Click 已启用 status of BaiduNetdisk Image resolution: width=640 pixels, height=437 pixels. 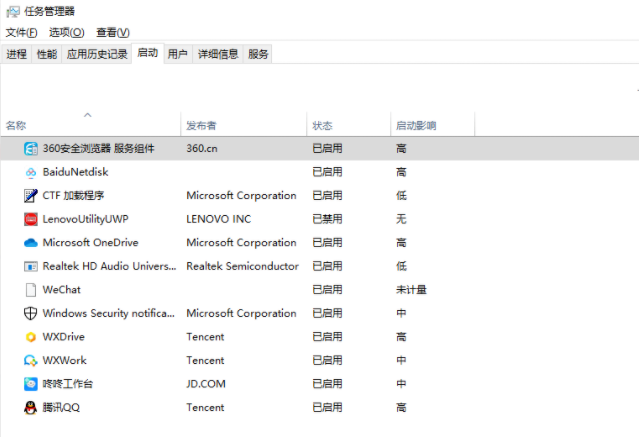coord(327,172)
